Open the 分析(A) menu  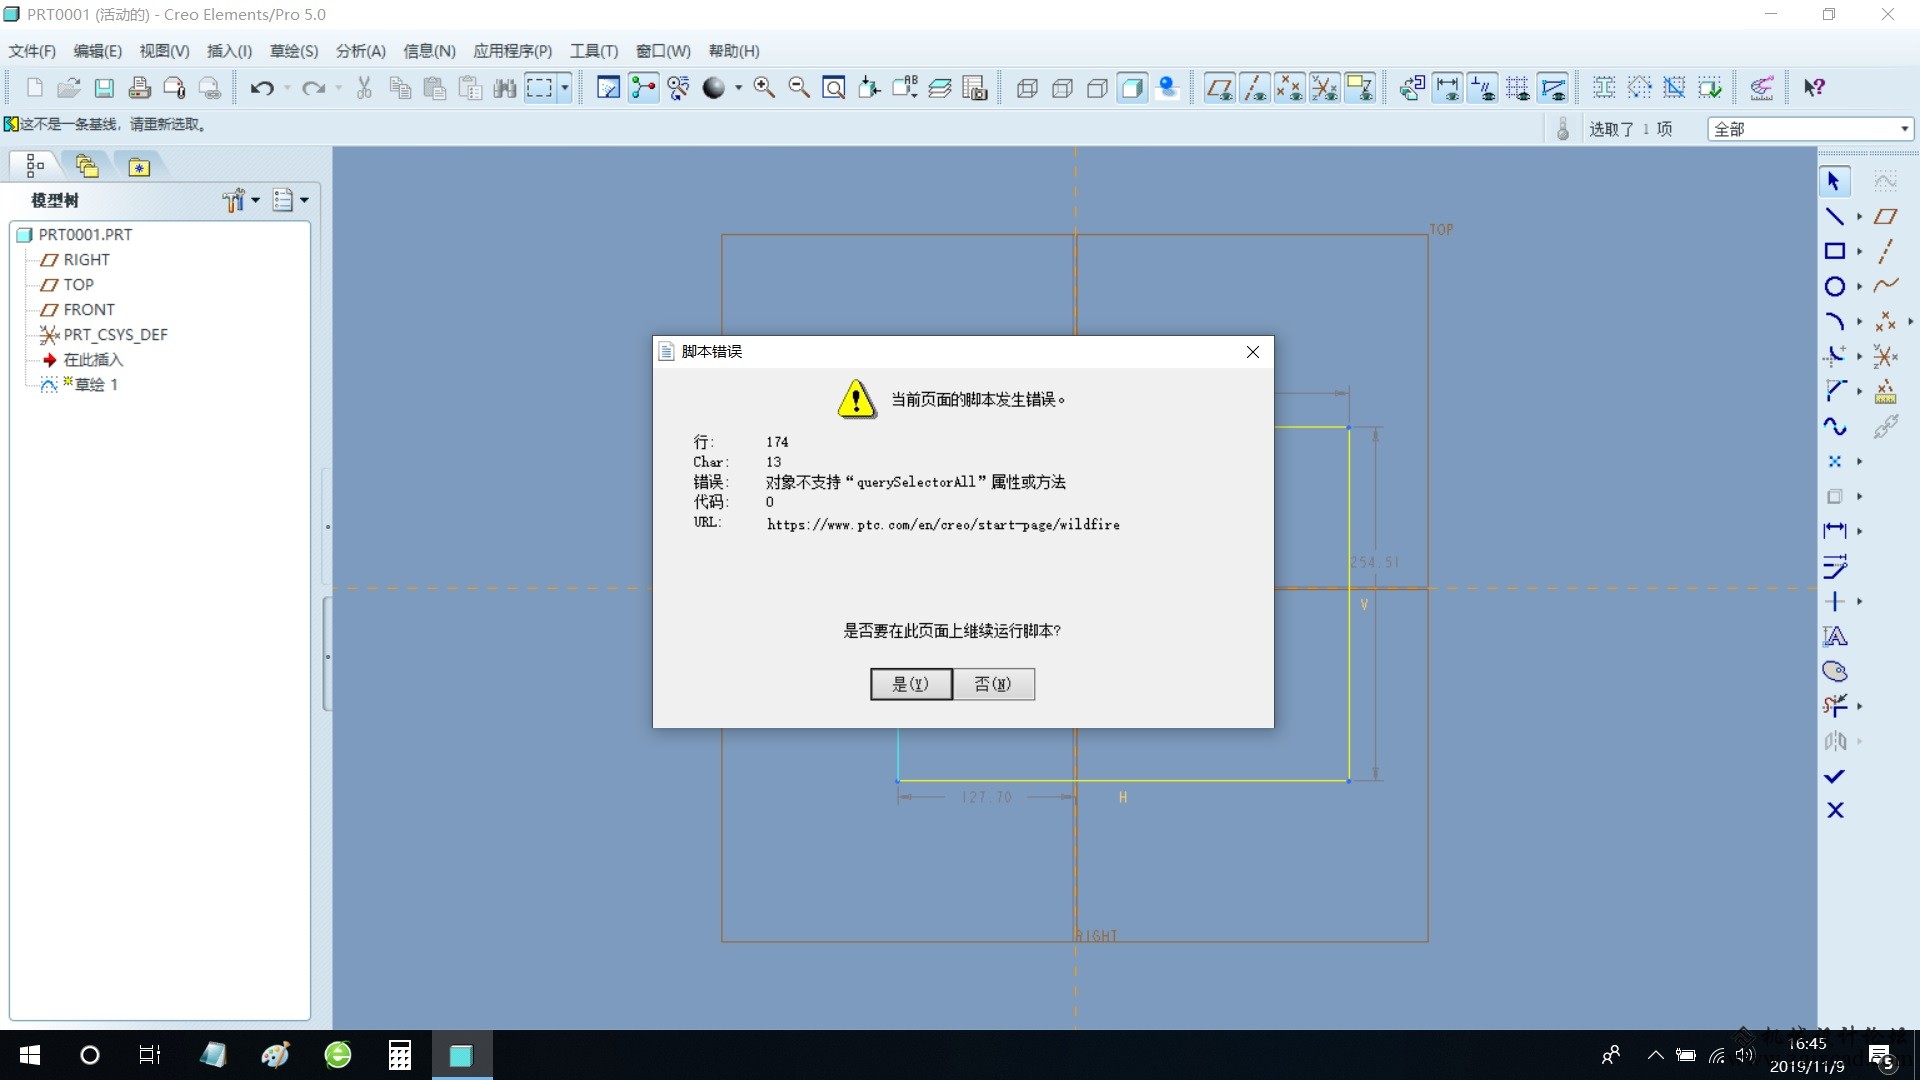pyautogui.click(x=360, y=51)
